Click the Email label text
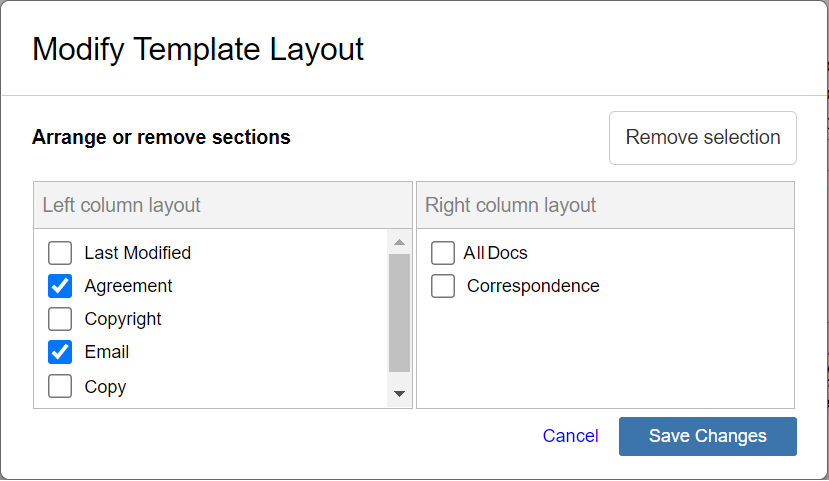Screen dimensions: 829x481 (x=107, y=352)
